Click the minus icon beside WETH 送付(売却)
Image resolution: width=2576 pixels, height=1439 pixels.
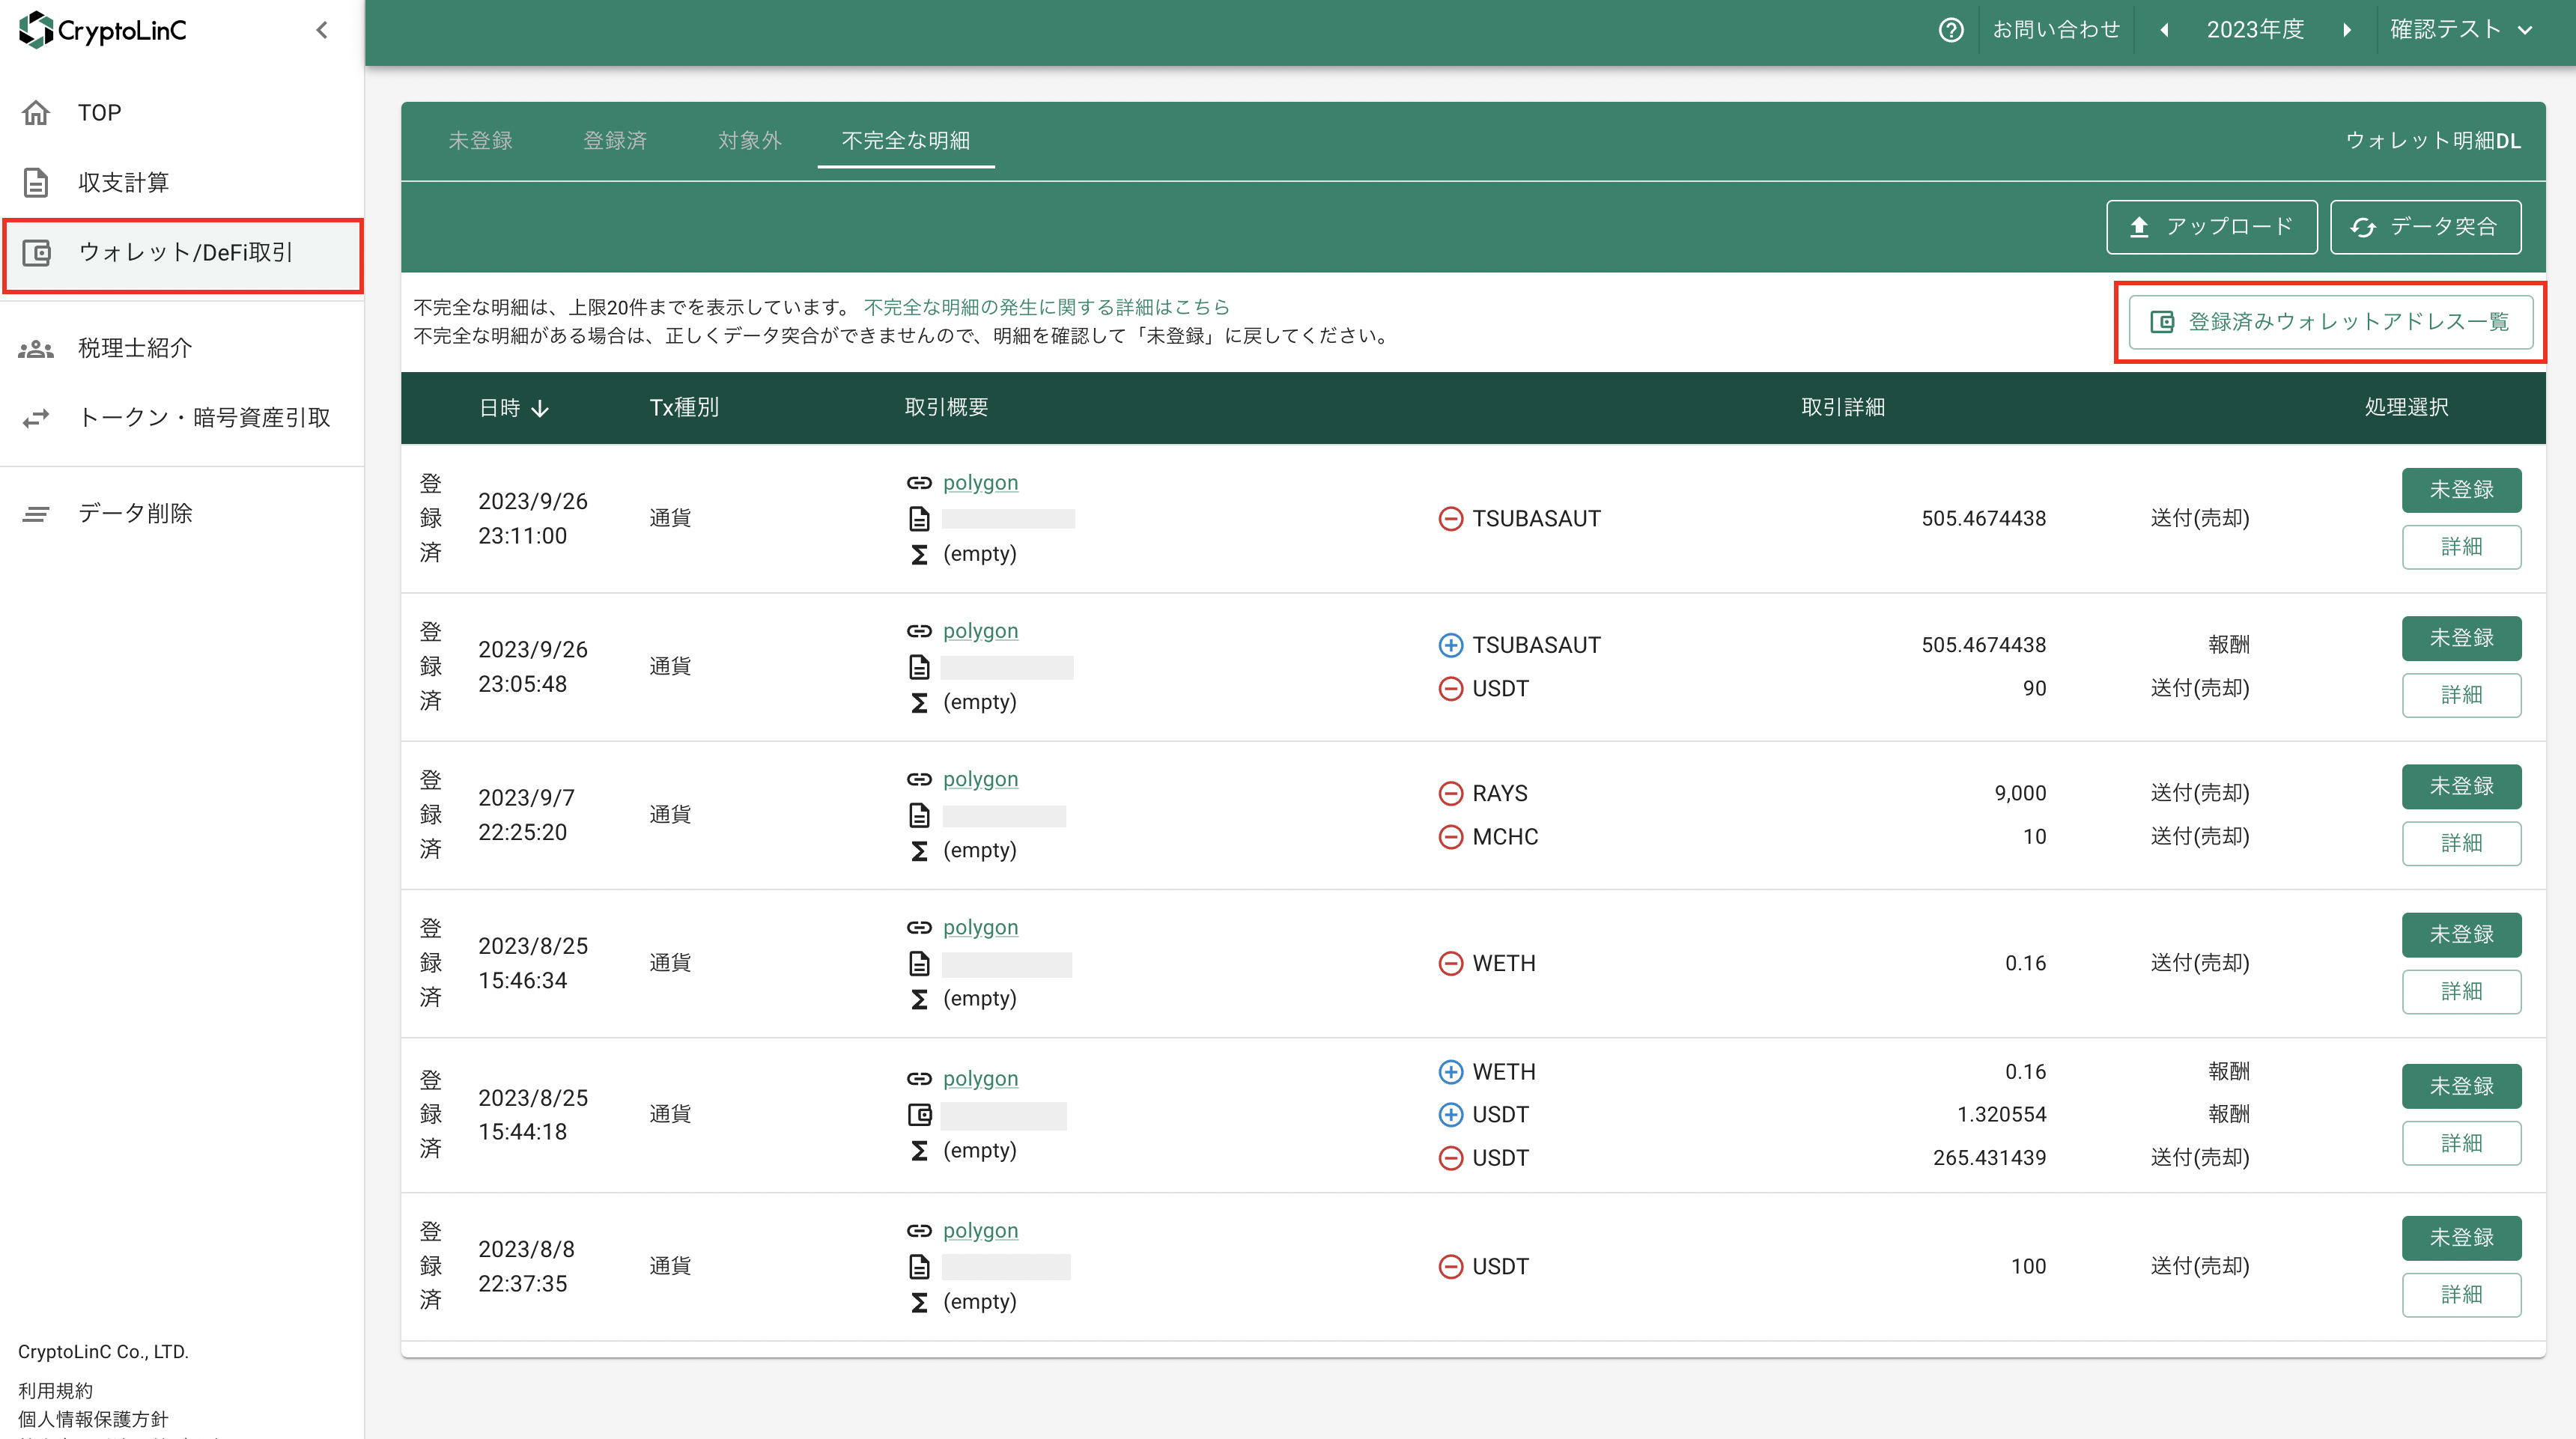(x=1450, y=963)
